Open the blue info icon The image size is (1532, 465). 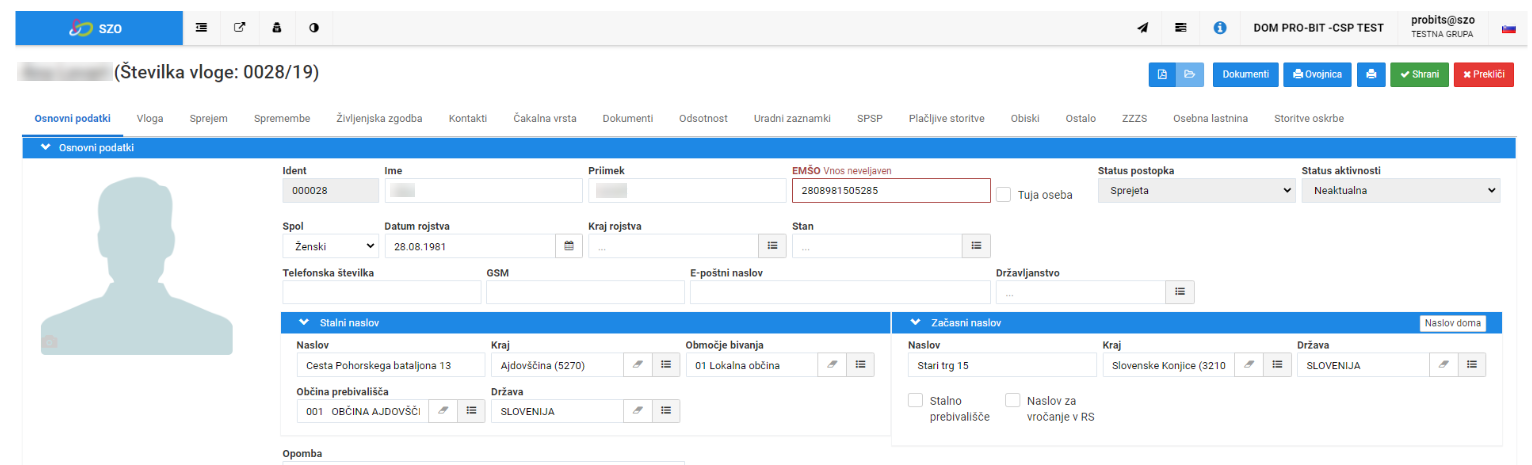click(1220, 28)
